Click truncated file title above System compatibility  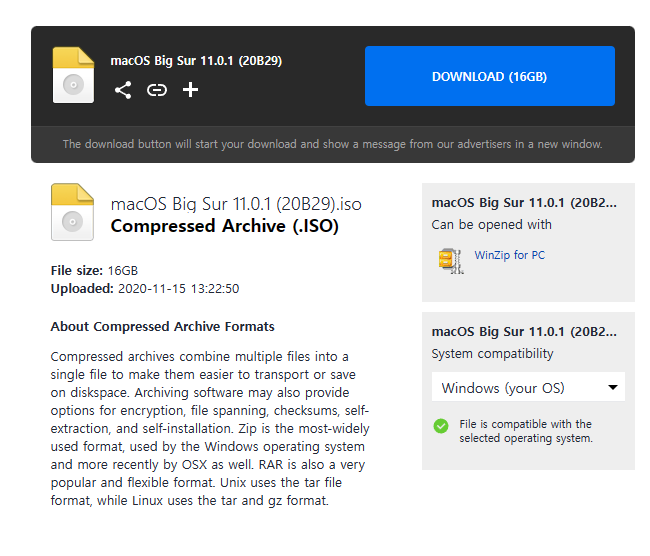click(524, 332)
